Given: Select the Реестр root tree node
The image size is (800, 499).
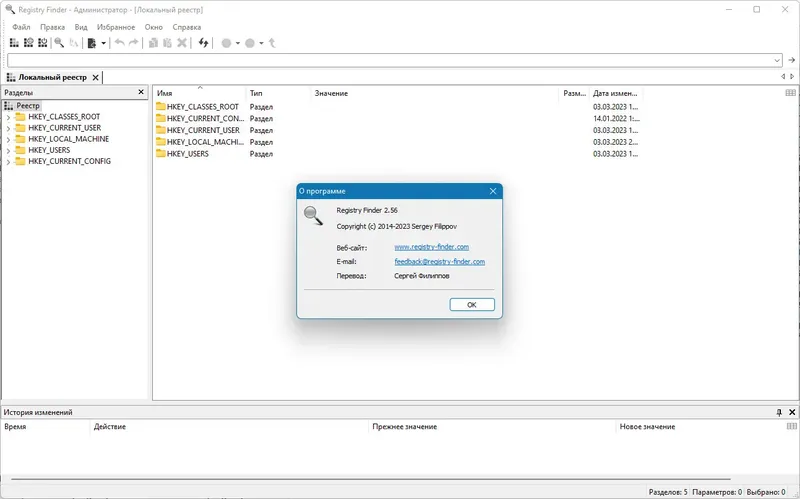Looking at the screenshot, I should (x=28, y=106).
